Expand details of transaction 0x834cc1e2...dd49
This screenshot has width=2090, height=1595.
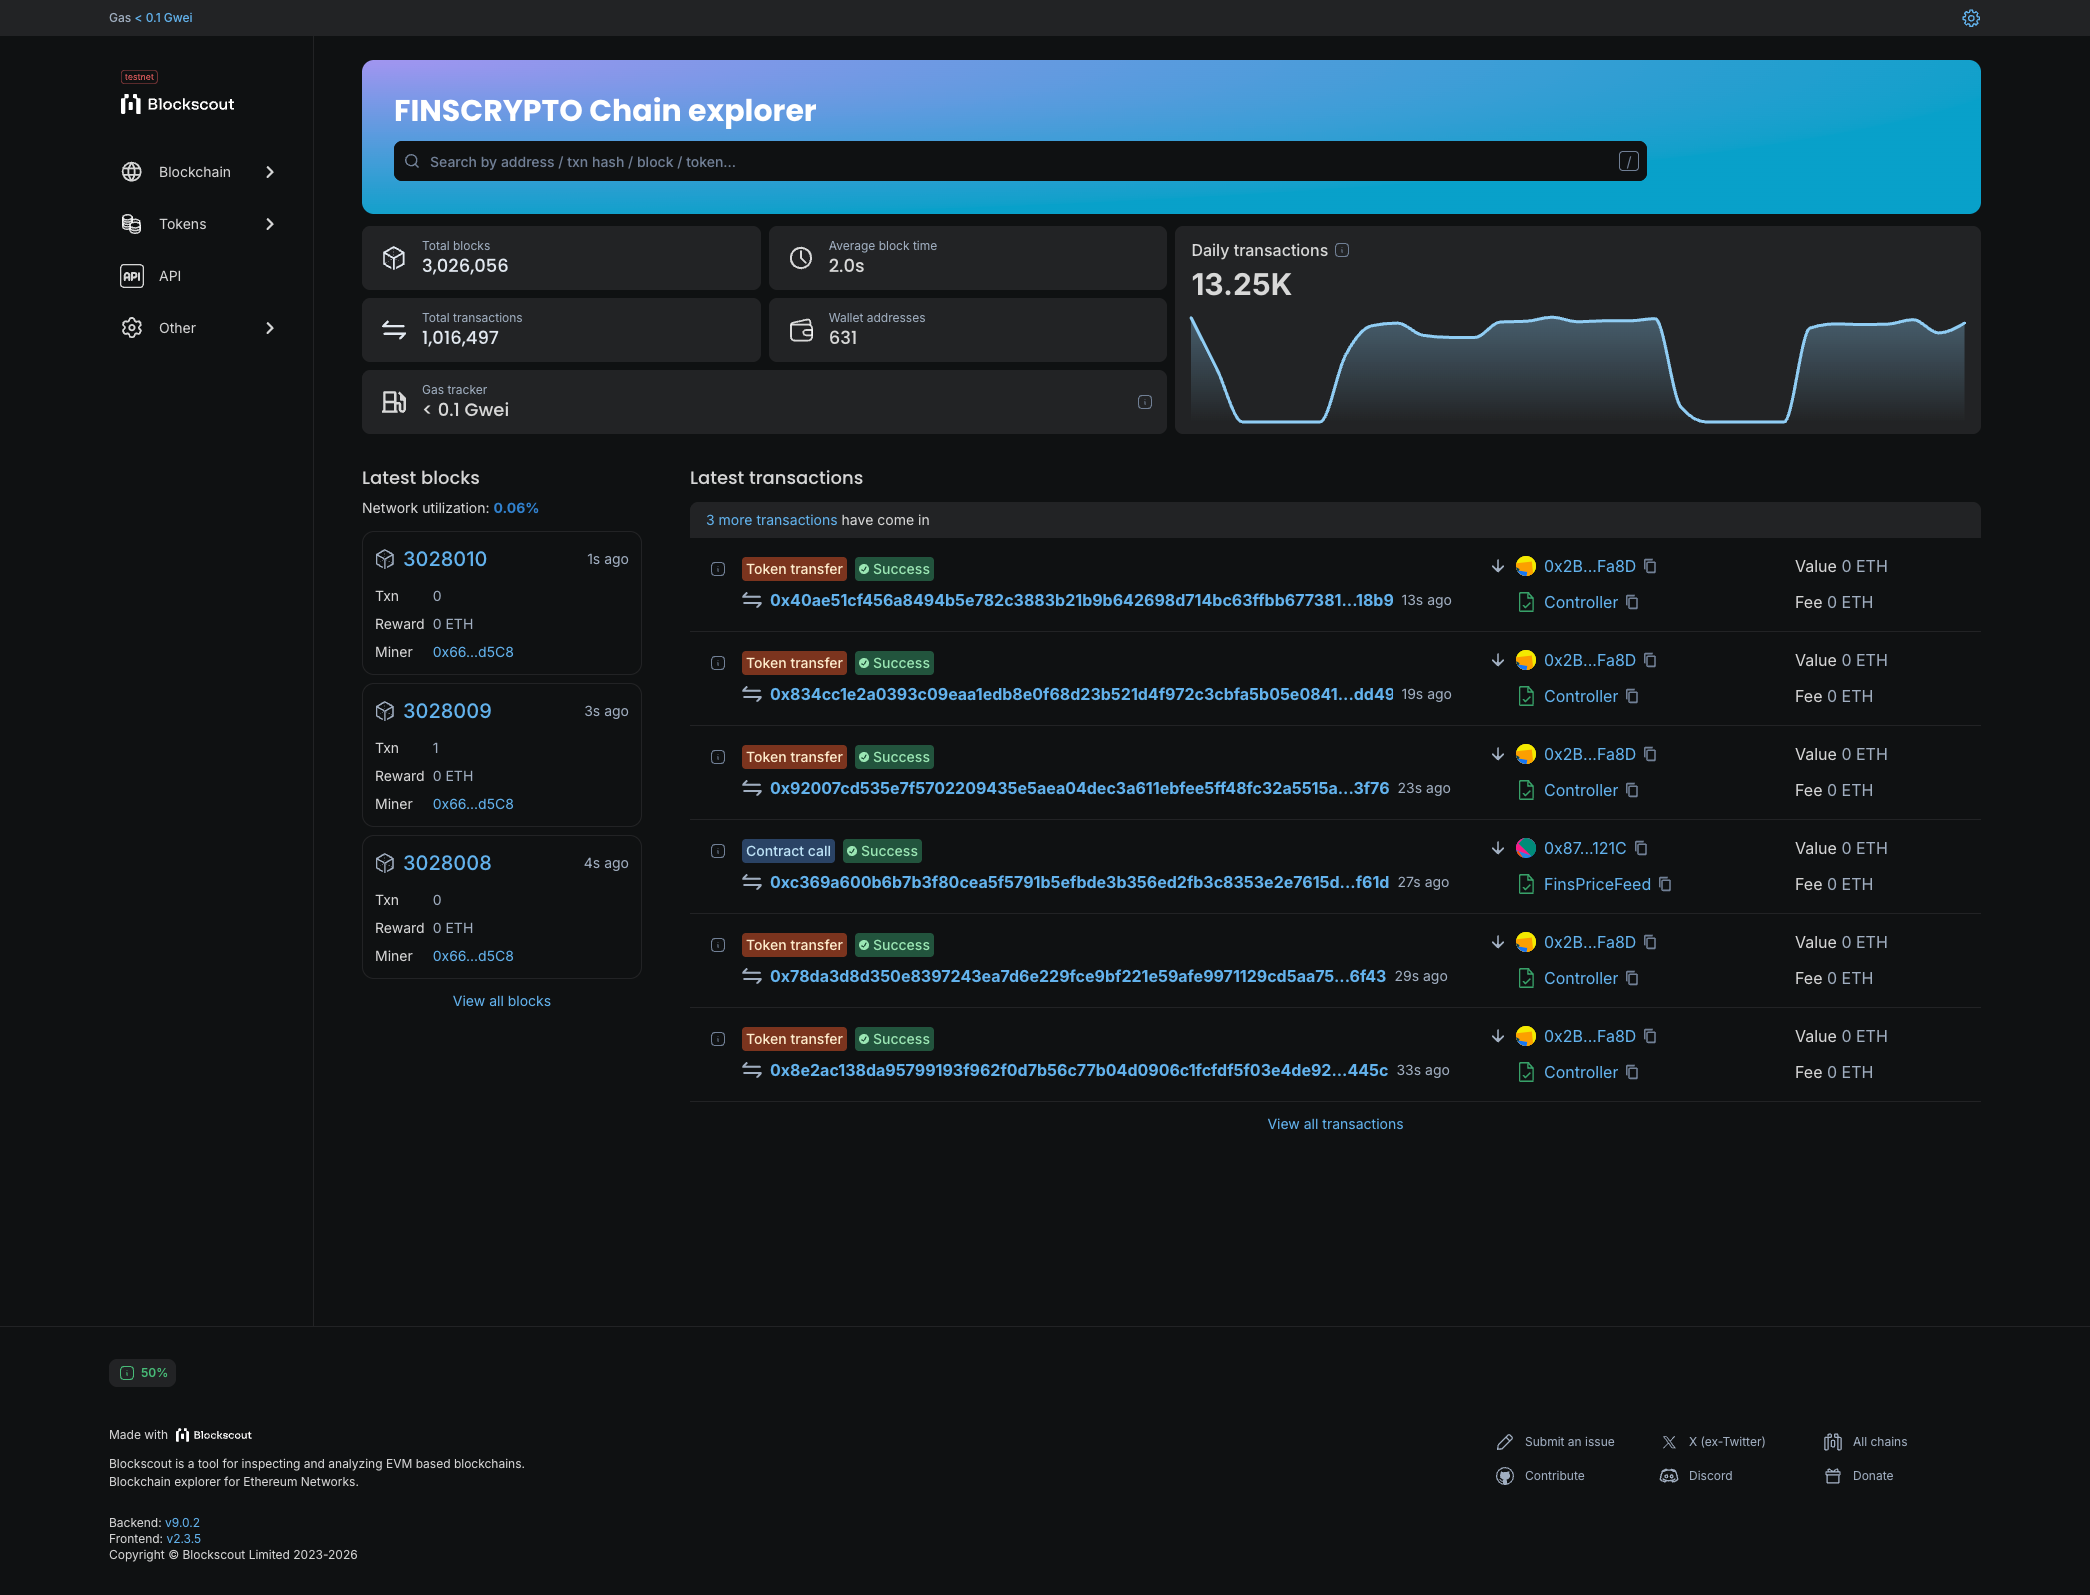[718, 663]
